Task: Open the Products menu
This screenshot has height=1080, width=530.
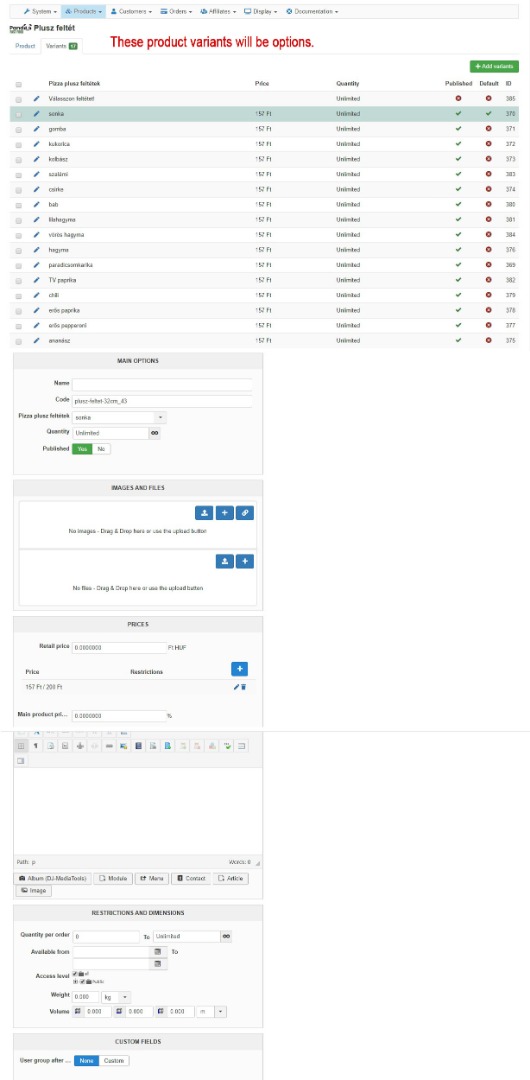Action: click(83, 12)
